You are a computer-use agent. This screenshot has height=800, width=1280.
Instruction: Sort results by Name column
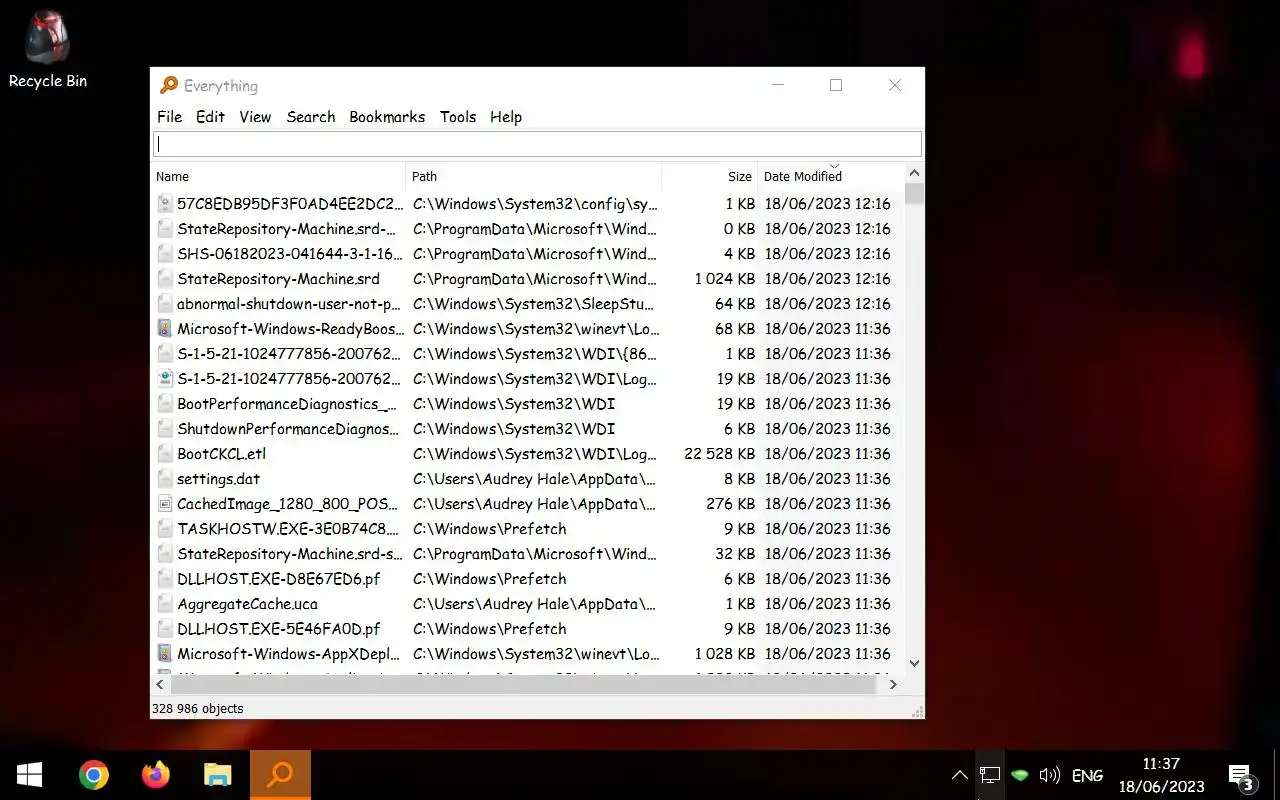click(279, 176)
